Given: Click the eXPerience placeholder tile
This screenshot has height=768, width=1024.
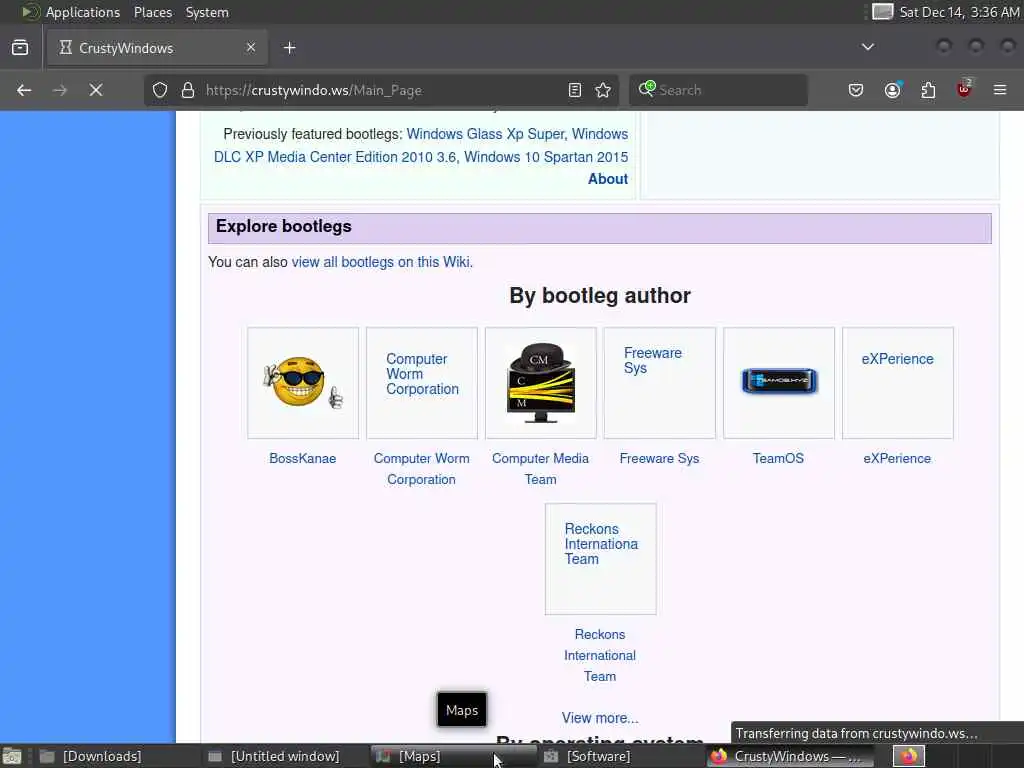Looking at the screenshot, I should coord(897,383).
